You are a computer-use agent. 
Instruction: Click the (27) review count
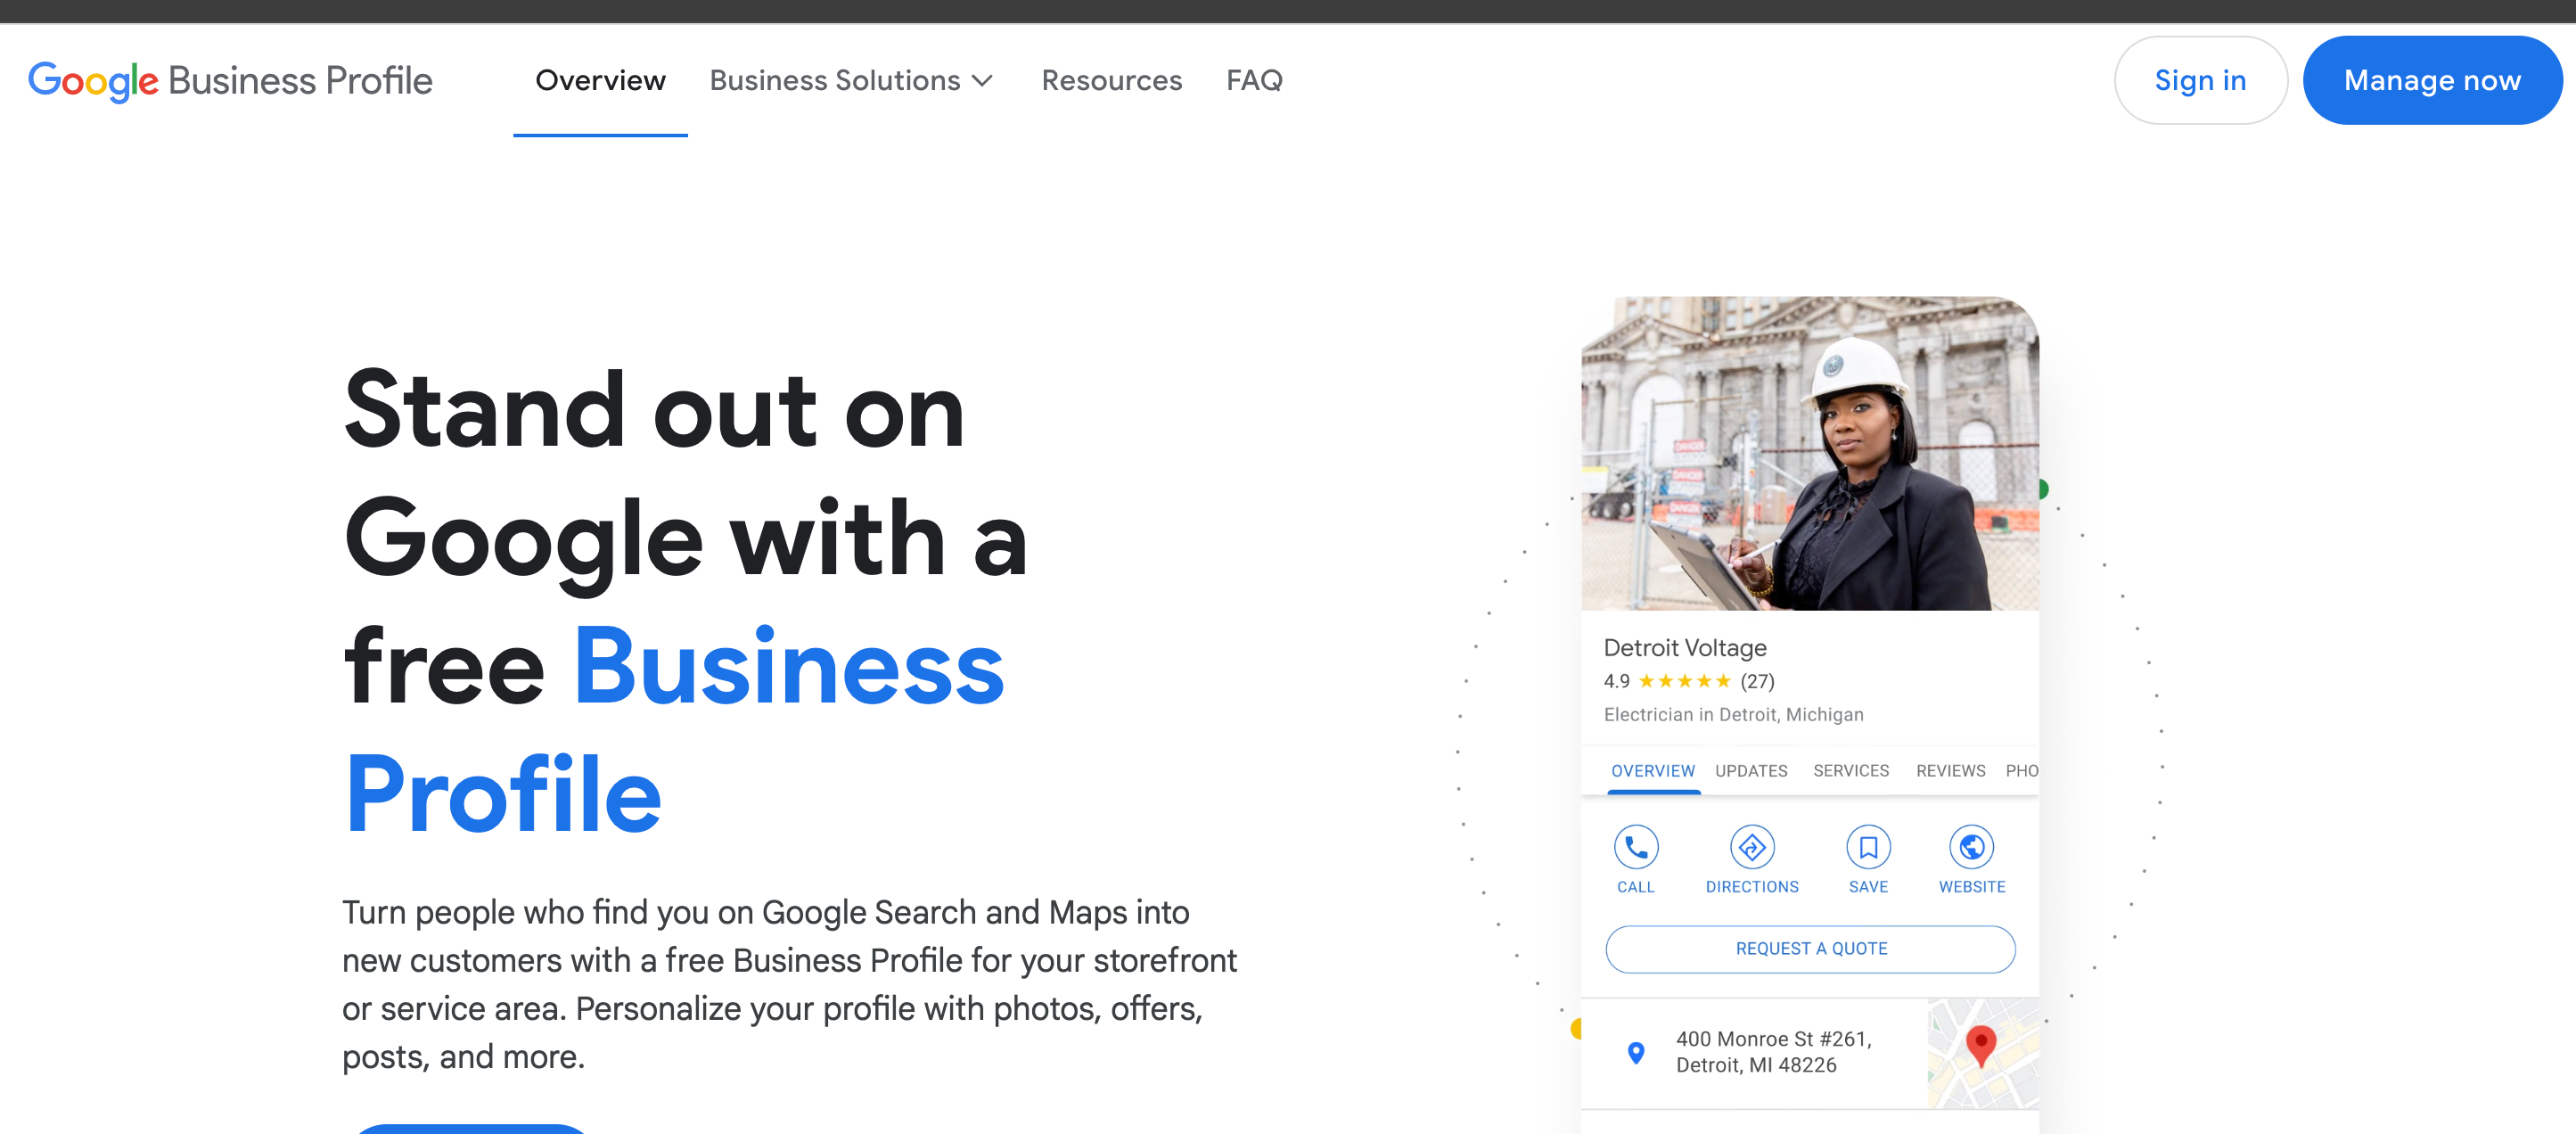point(1757,681)
